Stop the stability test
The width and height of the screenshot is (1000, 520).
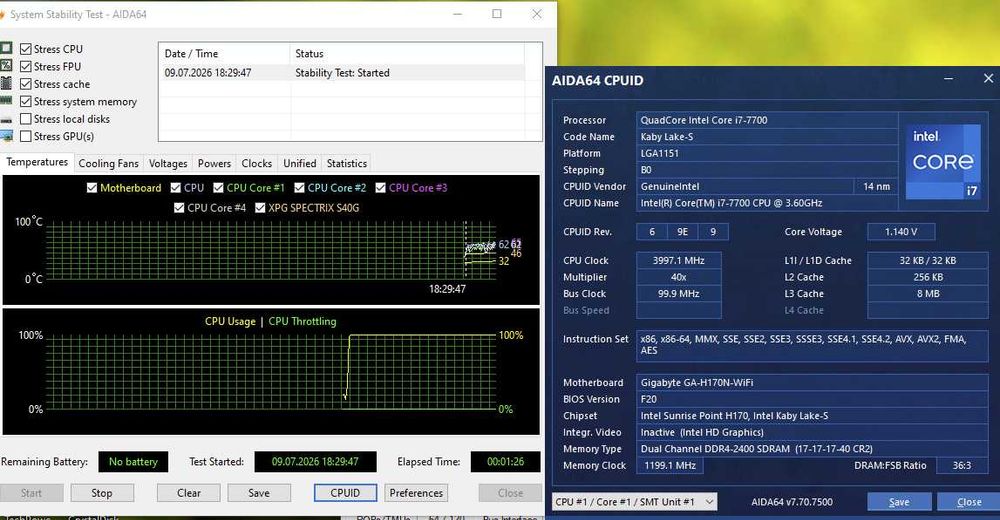tap(102, 493)
